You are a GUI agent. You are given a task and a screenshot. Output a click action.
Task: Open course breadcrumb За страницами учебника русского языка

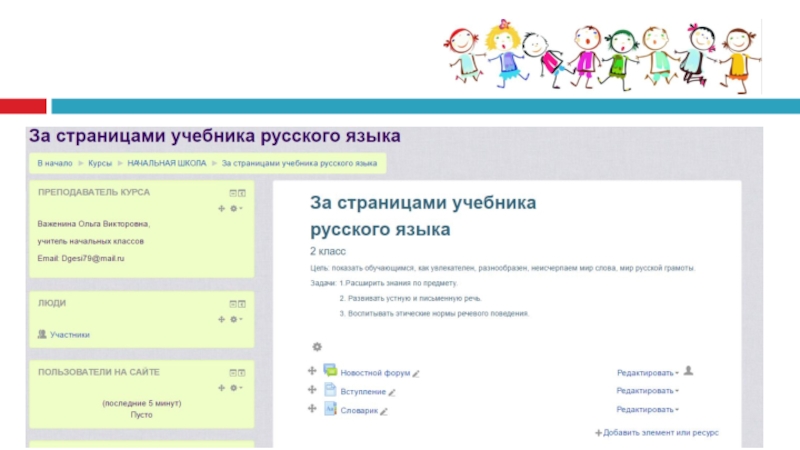click(299, 163)
